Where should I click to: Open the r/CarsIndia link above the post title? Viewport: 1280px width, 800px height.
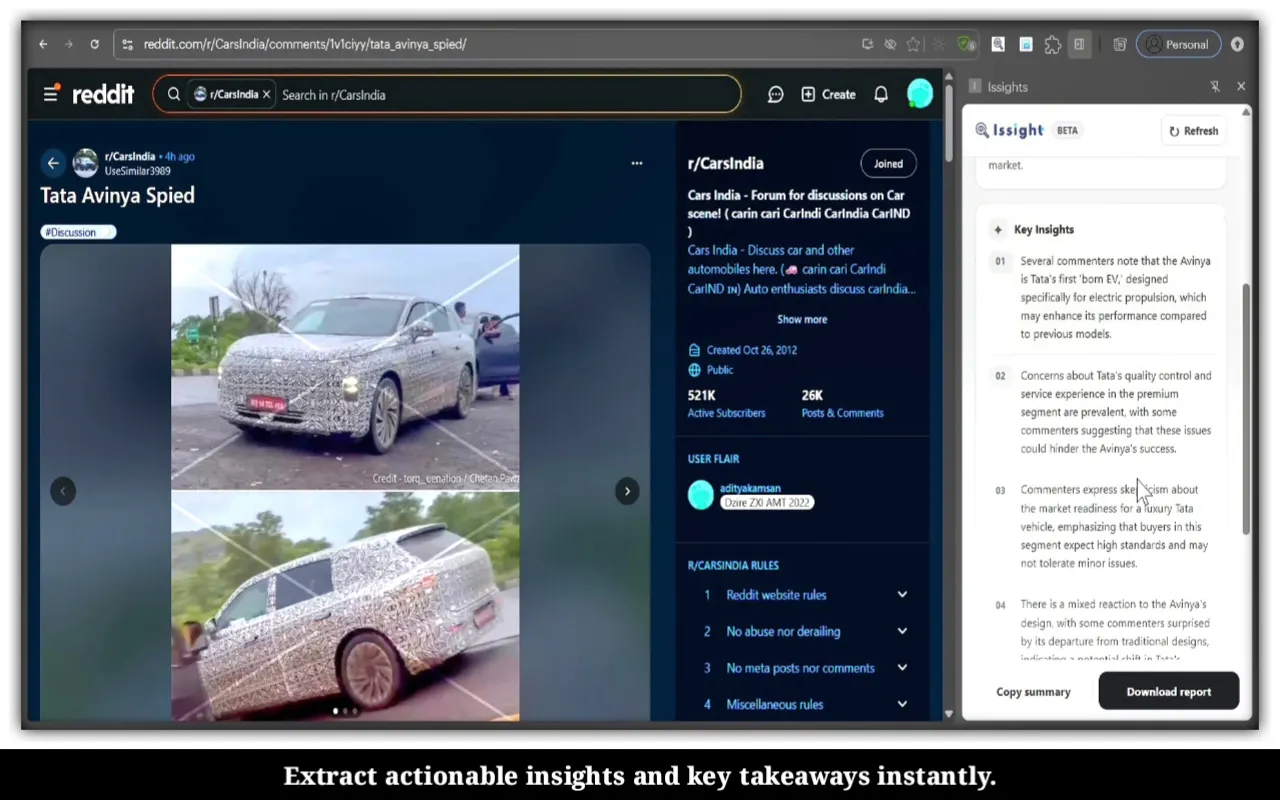click(130, 156)
